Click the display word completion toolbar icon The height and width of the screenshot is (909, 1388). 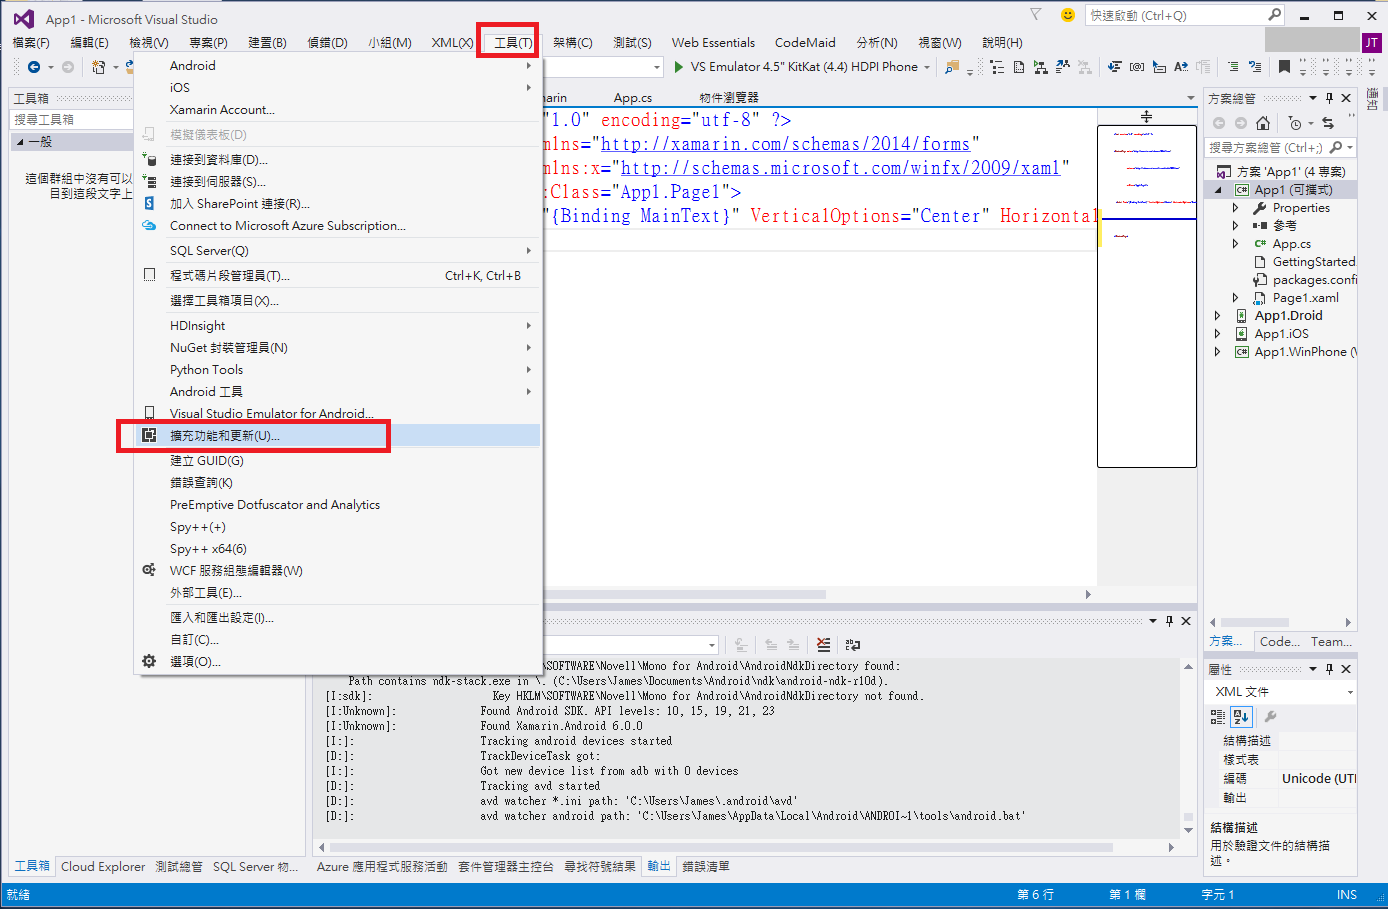[x=1181, y=67]
